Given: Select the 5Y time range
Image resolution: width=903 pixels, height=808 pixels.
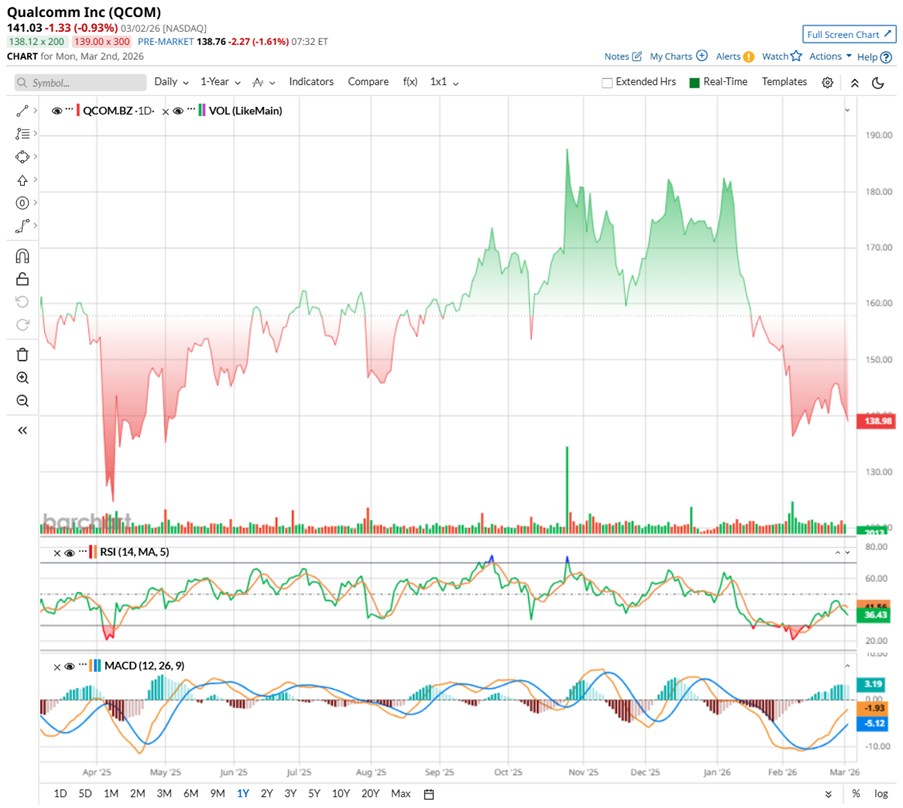Looking at the screenshot, I should tap(314, 794).
